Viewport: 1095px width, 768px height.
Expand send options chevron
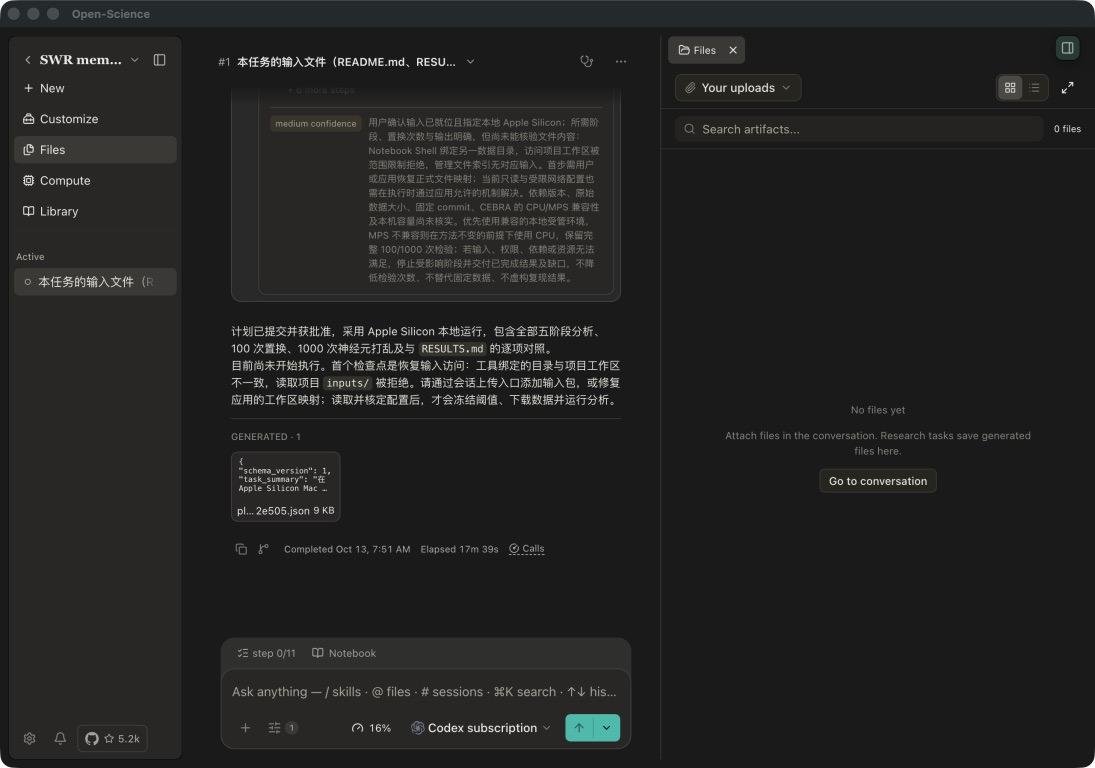click(x=606, y=728)
